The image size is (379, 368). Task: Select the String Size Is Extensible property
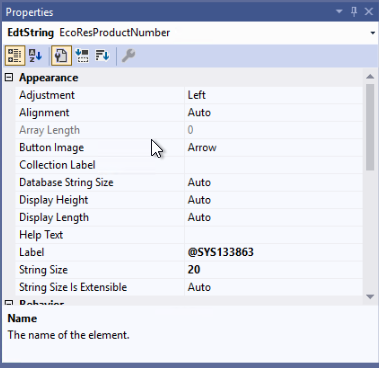100,287
